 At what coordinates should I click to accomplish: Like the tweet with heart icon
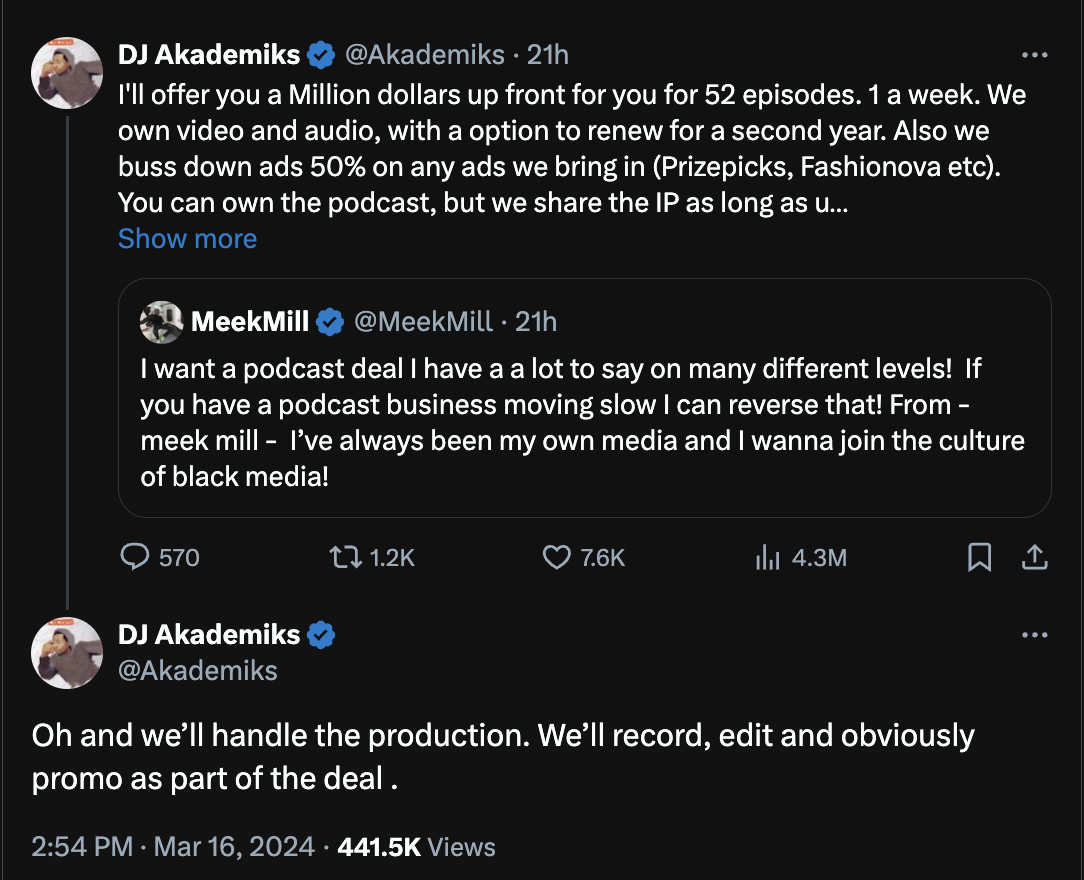click(556, 557)
